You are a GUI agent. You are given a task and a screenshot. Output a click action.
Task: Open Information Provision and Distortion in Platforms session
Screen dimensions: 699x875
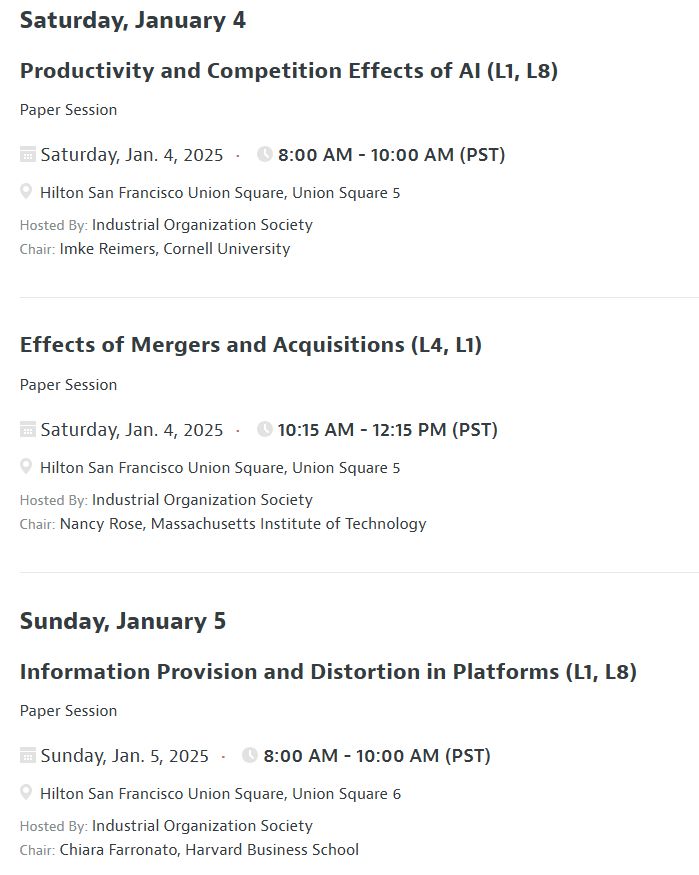pyautogui.click(x=329, y=671)
